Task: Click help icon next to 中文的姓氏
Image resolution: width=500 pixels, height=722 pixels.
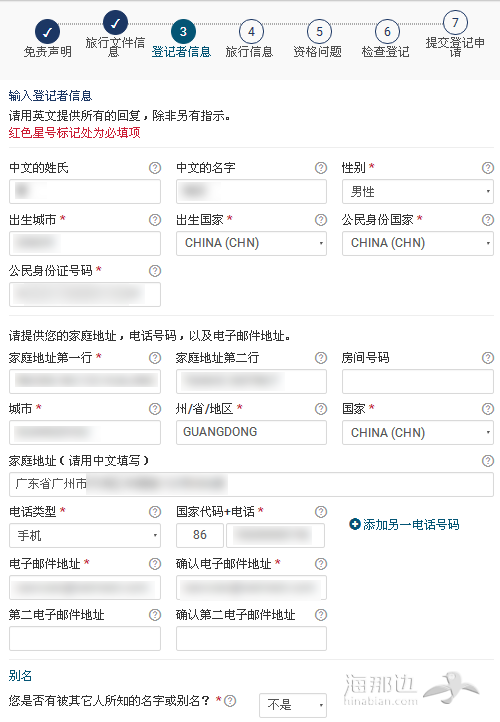Action: point(155,168)
